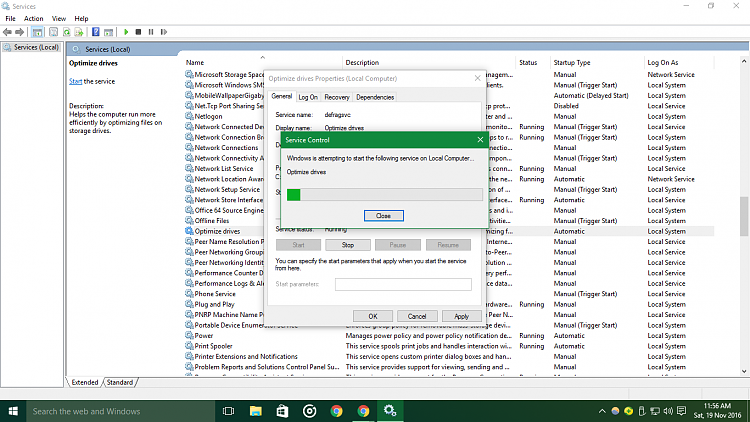This screenshot has width=750, height=422.
Task: Toggle Show/Hide Console Tree toolbar icon
Action: pyautogui.click(x=37, y=32)
